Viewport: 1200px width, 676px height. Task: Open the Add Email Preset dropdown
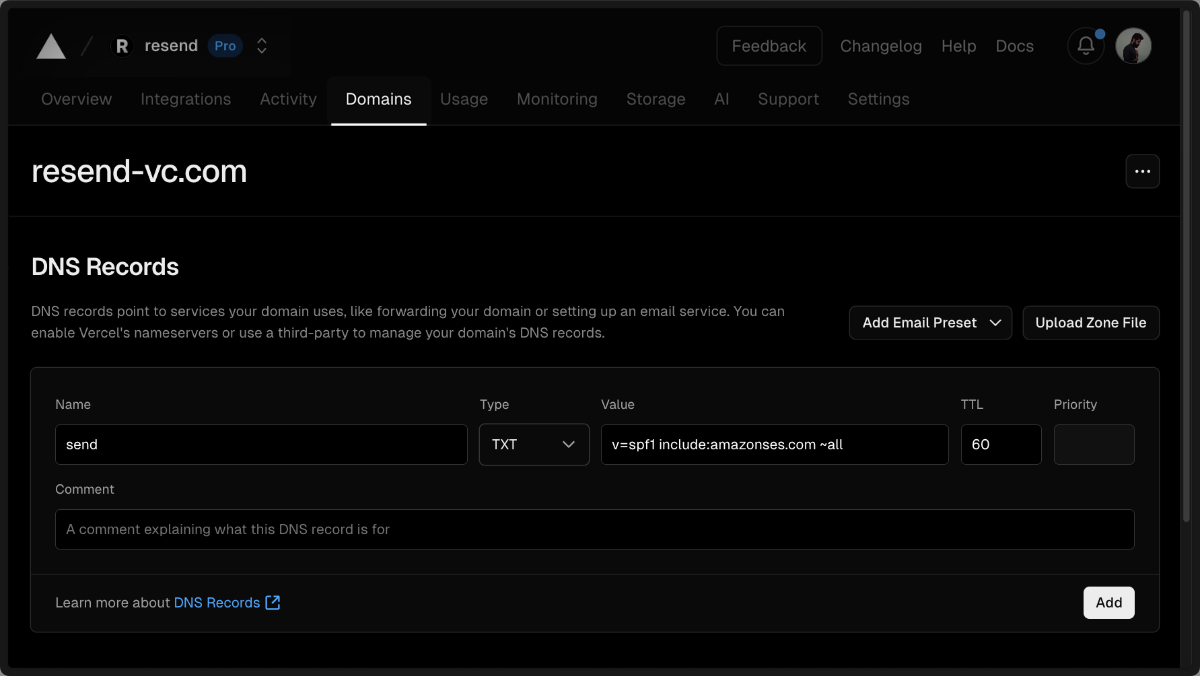coord(931,323)
